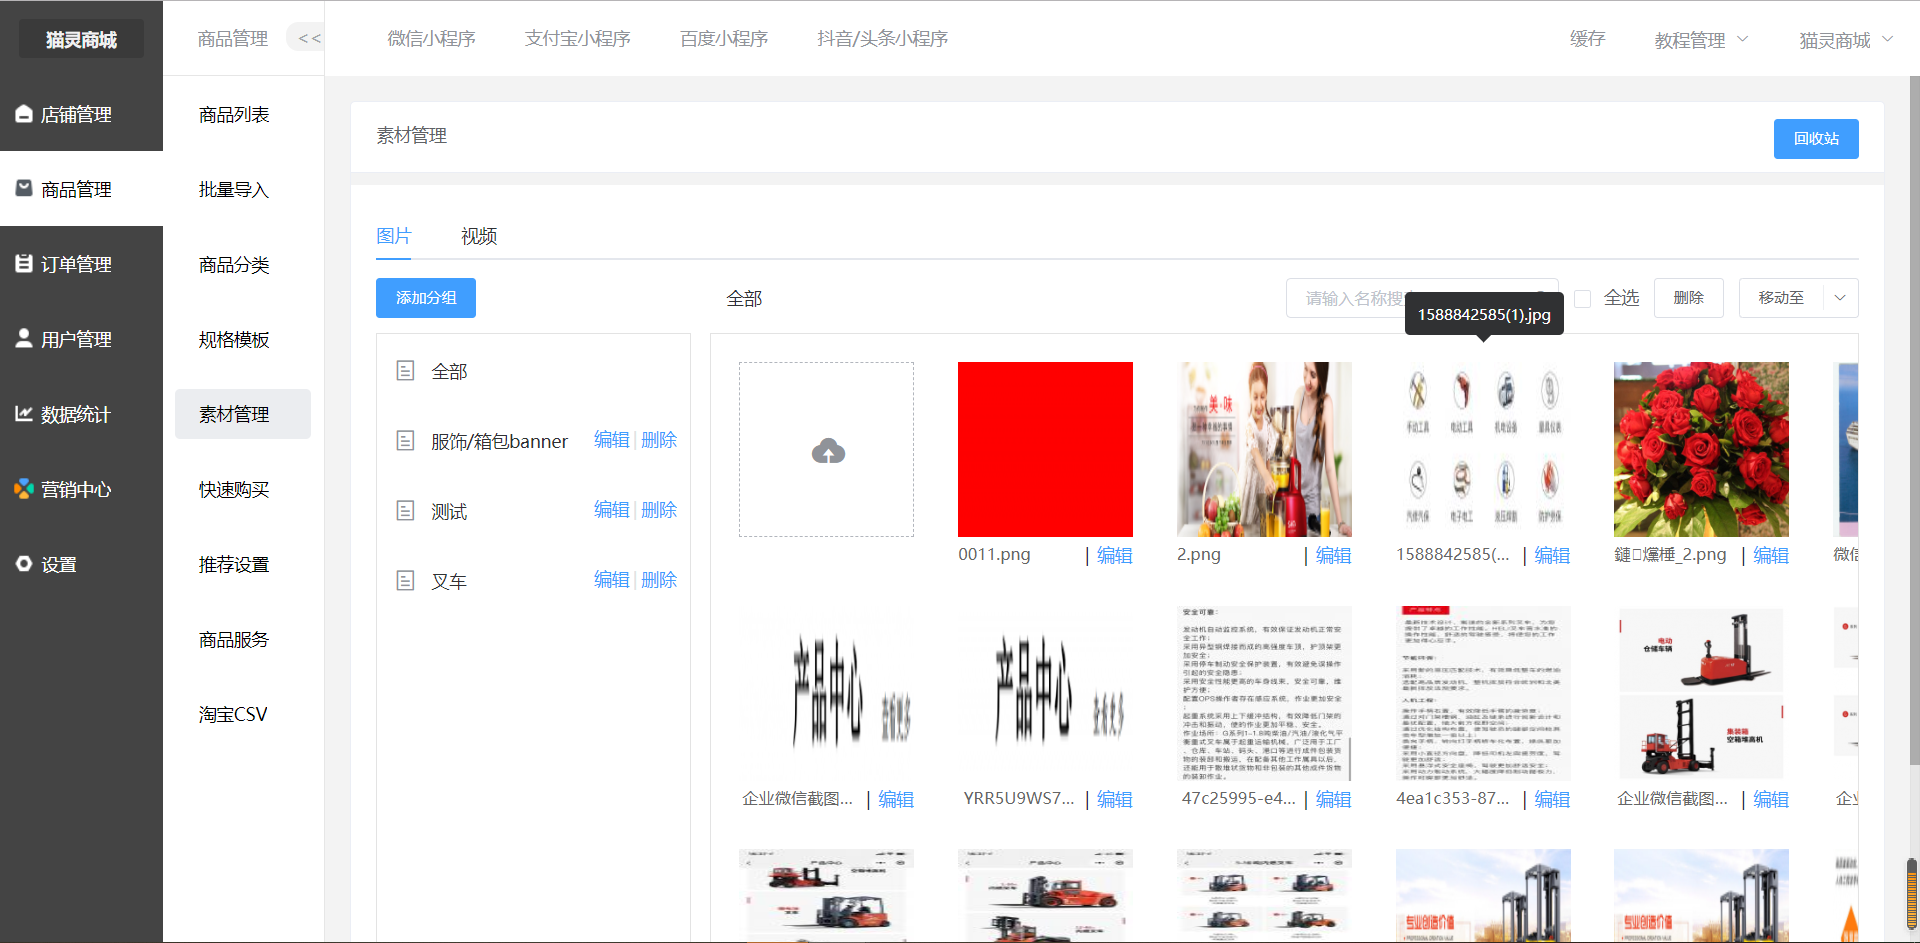Switch to the 图片 tab
The height and width of the screenshot is (943, 1920).
[394, 236]
